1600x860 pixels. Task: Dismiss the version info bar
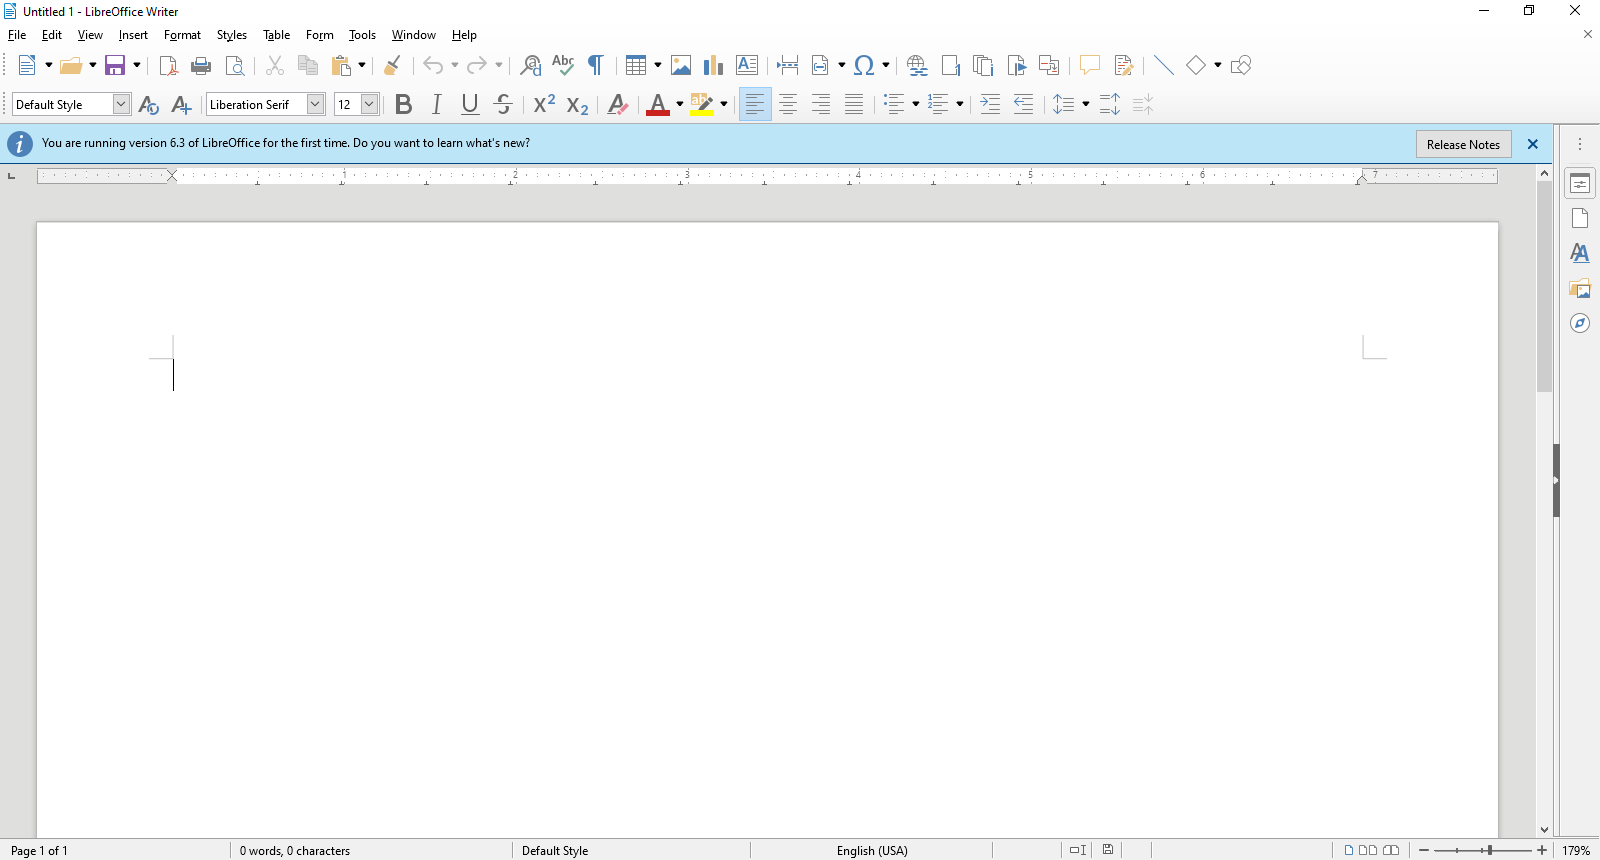pyautogui.click(x=1533, y=144)
